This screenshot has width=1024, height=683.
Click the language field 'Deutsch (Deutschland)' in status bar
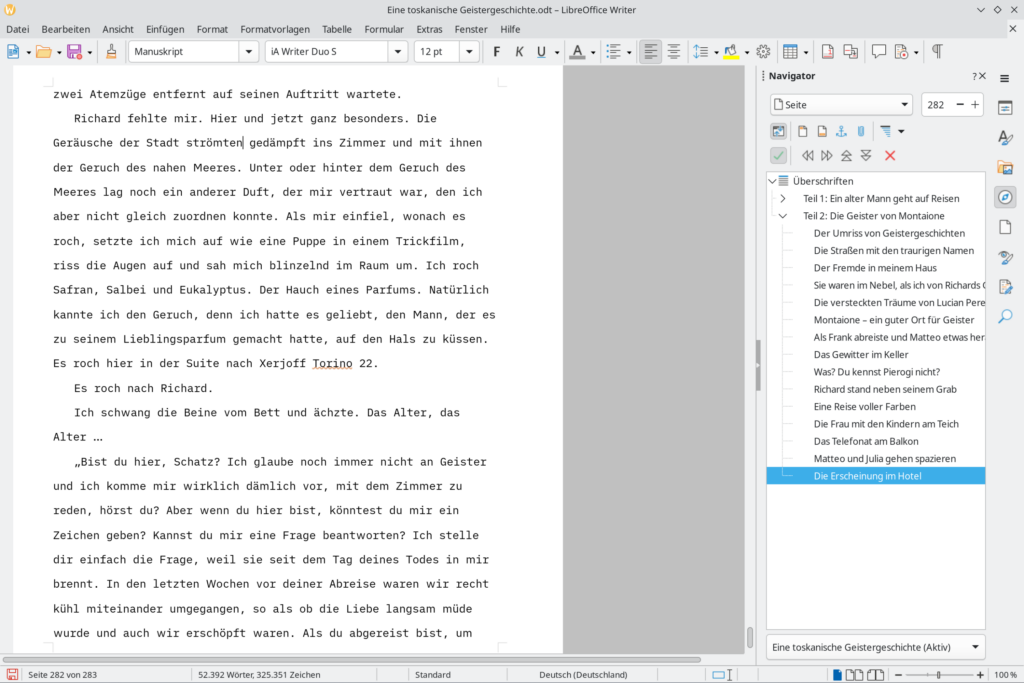[x=583, y=675]
